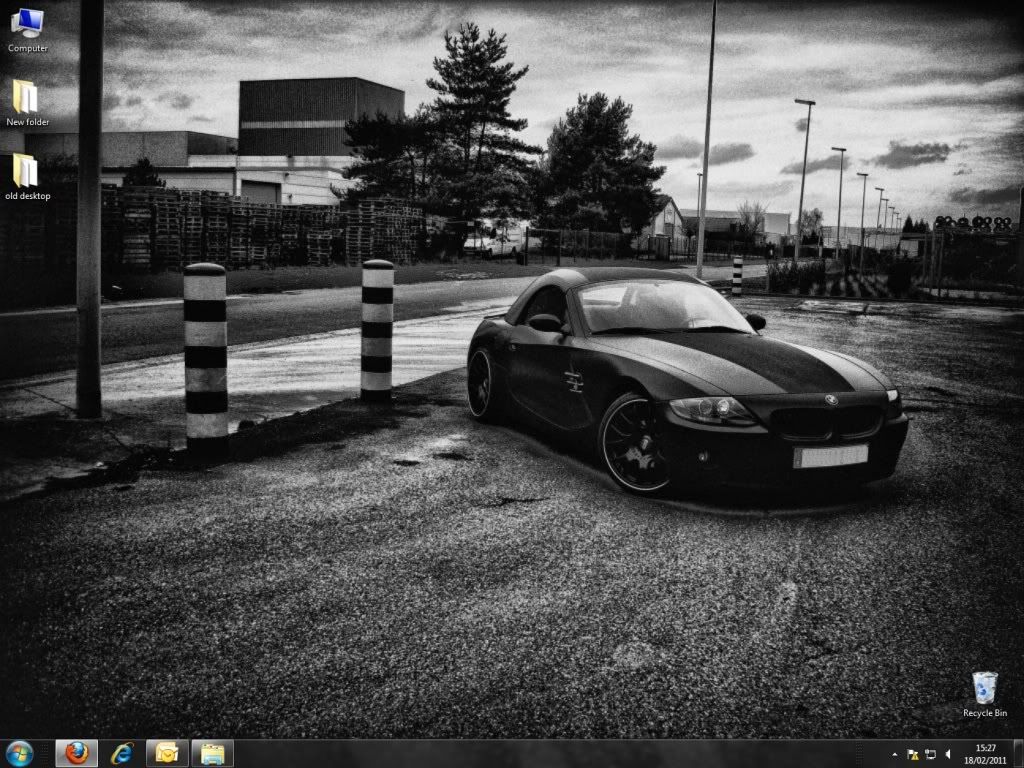The width and height of the screenshot is (1024, 768).
Task: Open the Computer desktop icon
Action: point(27,30)
